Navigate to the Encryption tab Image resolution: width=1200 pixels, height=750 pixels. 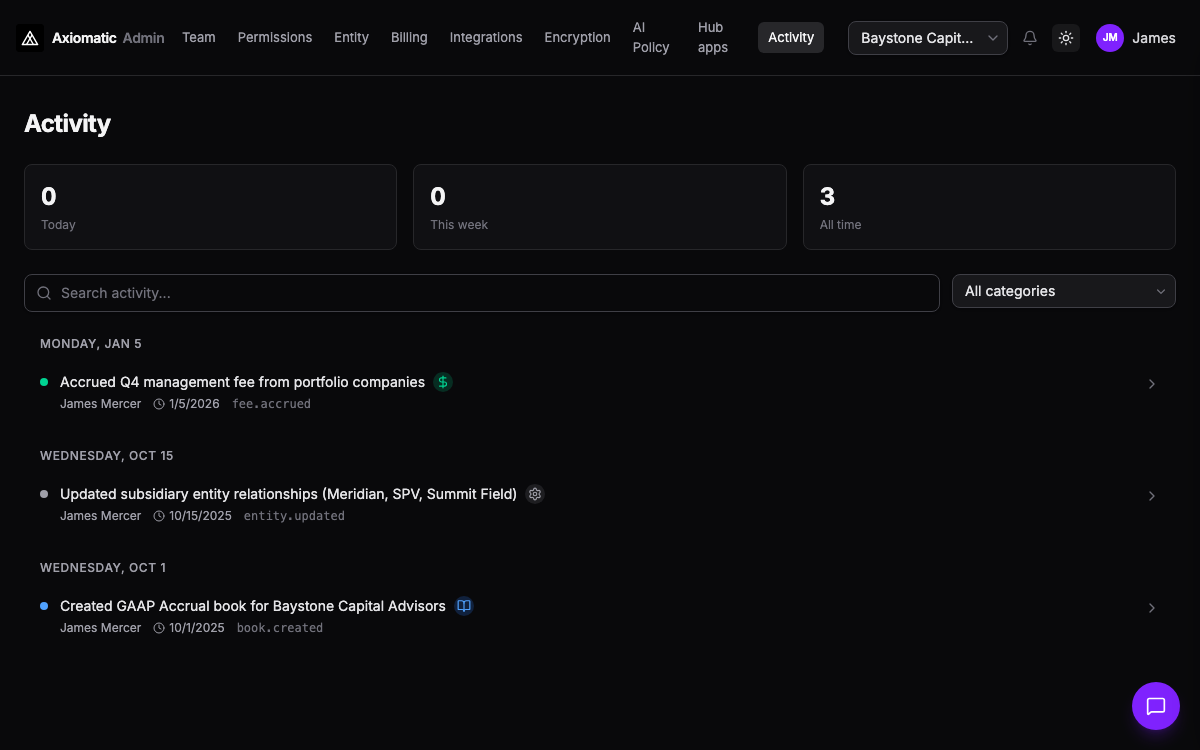577,37
